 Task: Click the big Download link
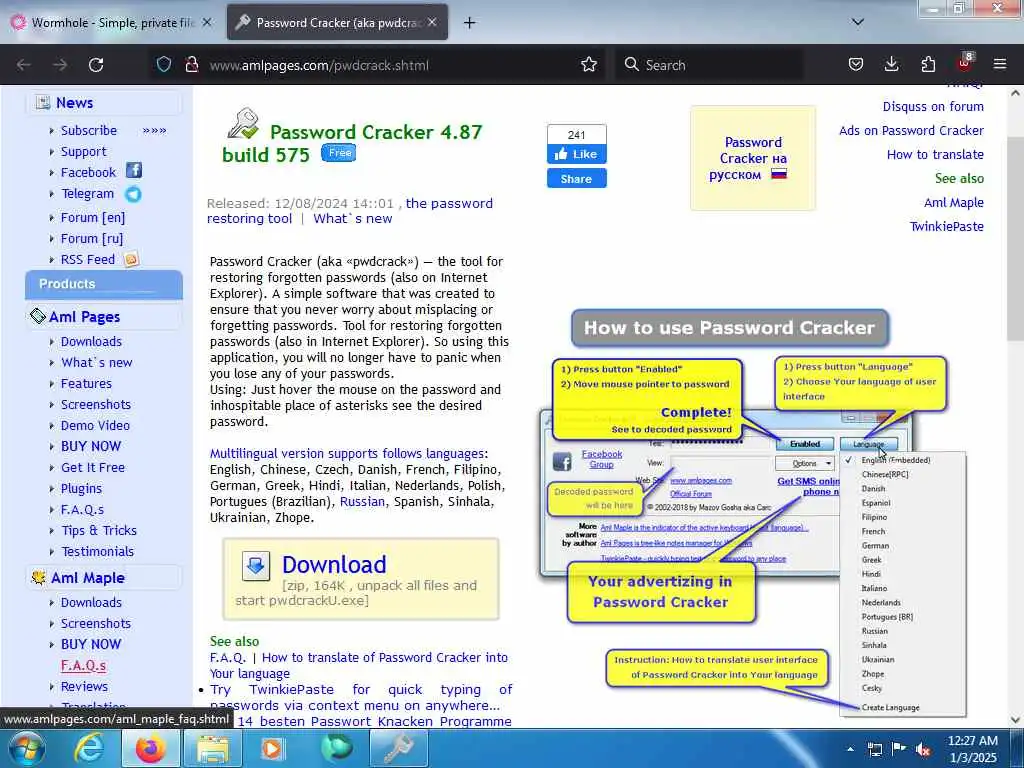(x=334, y=564)
